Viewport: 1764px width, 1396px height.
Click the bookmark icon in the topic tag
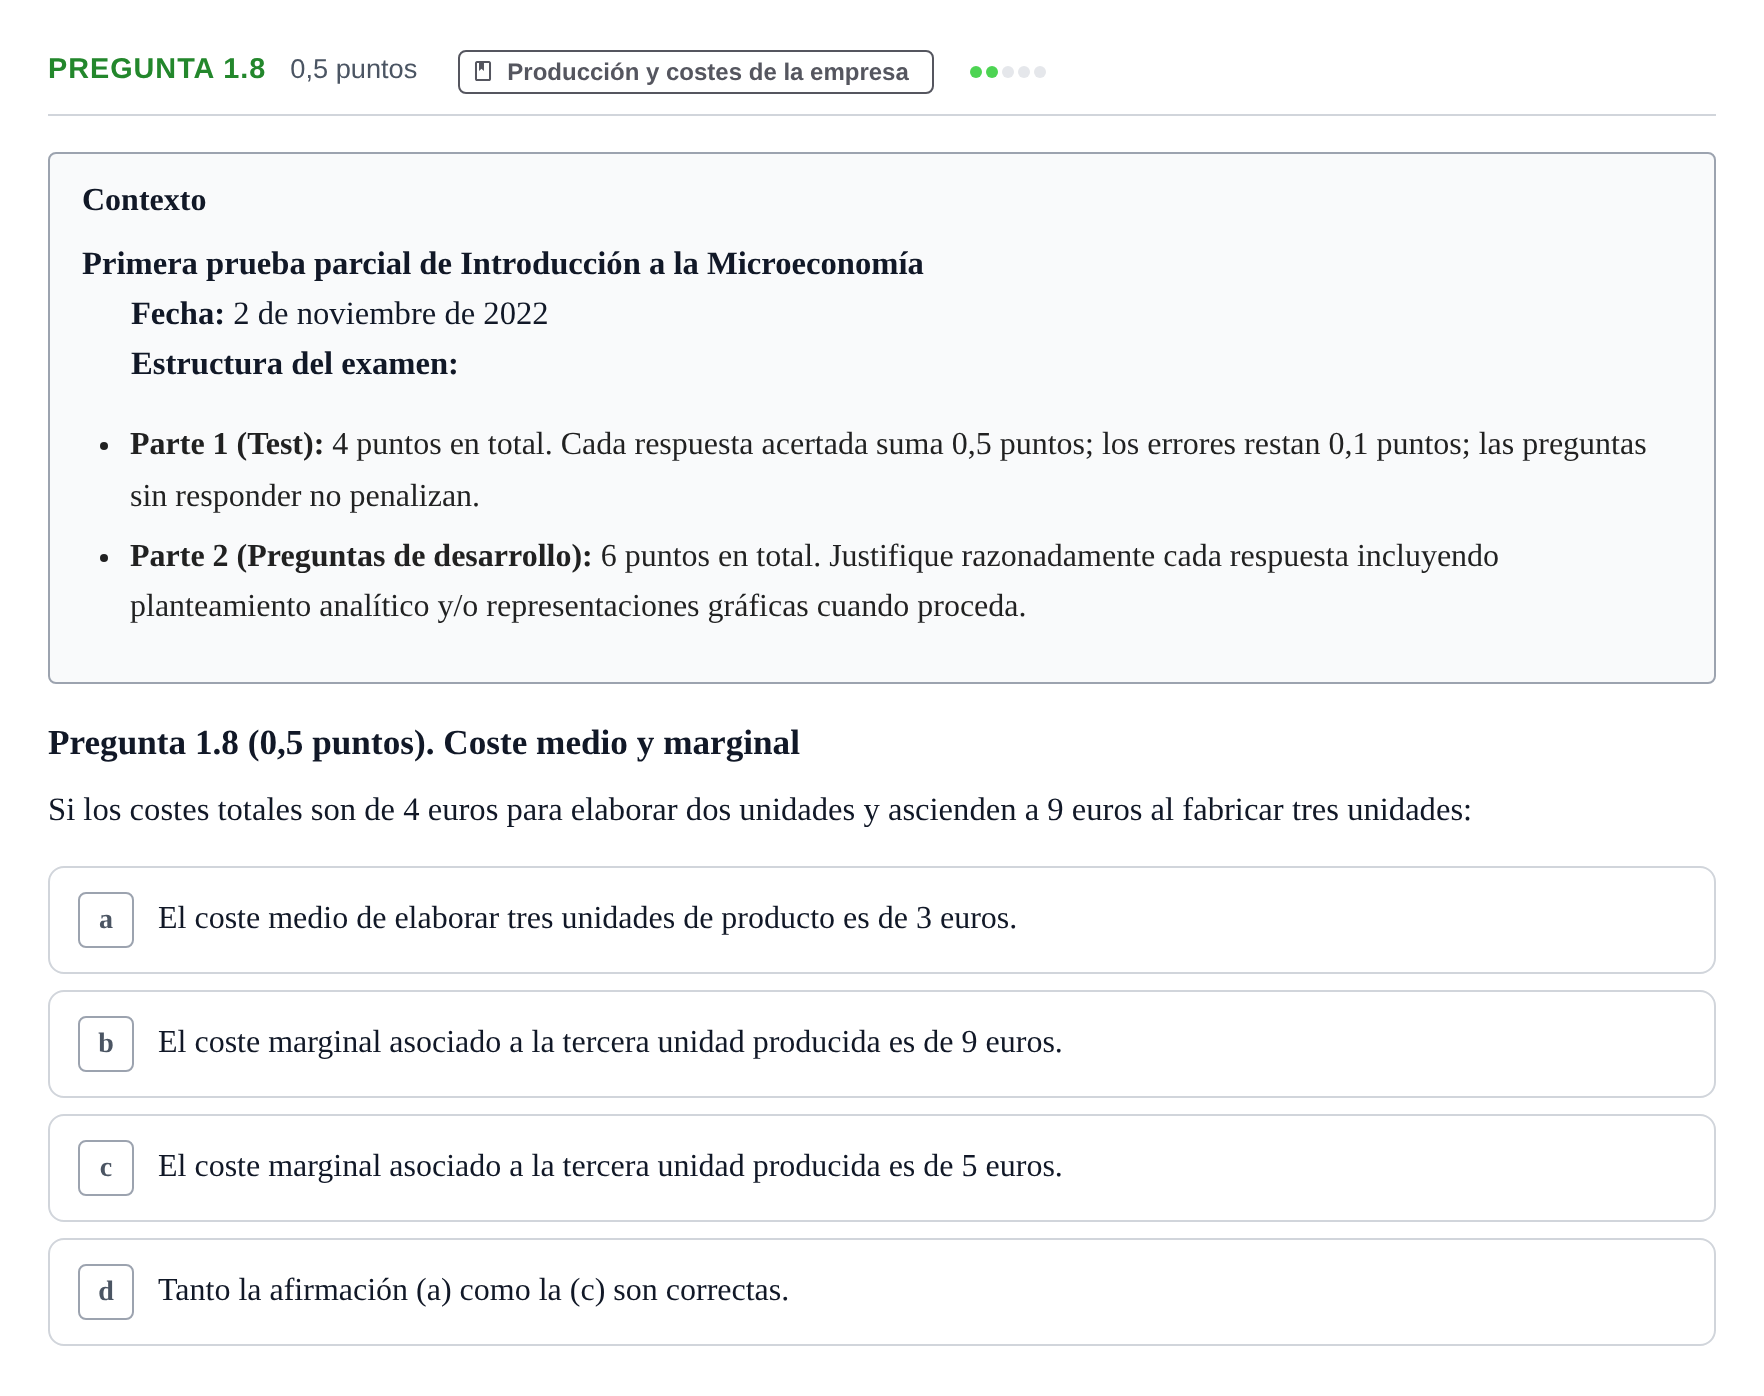tap(483, 71)
